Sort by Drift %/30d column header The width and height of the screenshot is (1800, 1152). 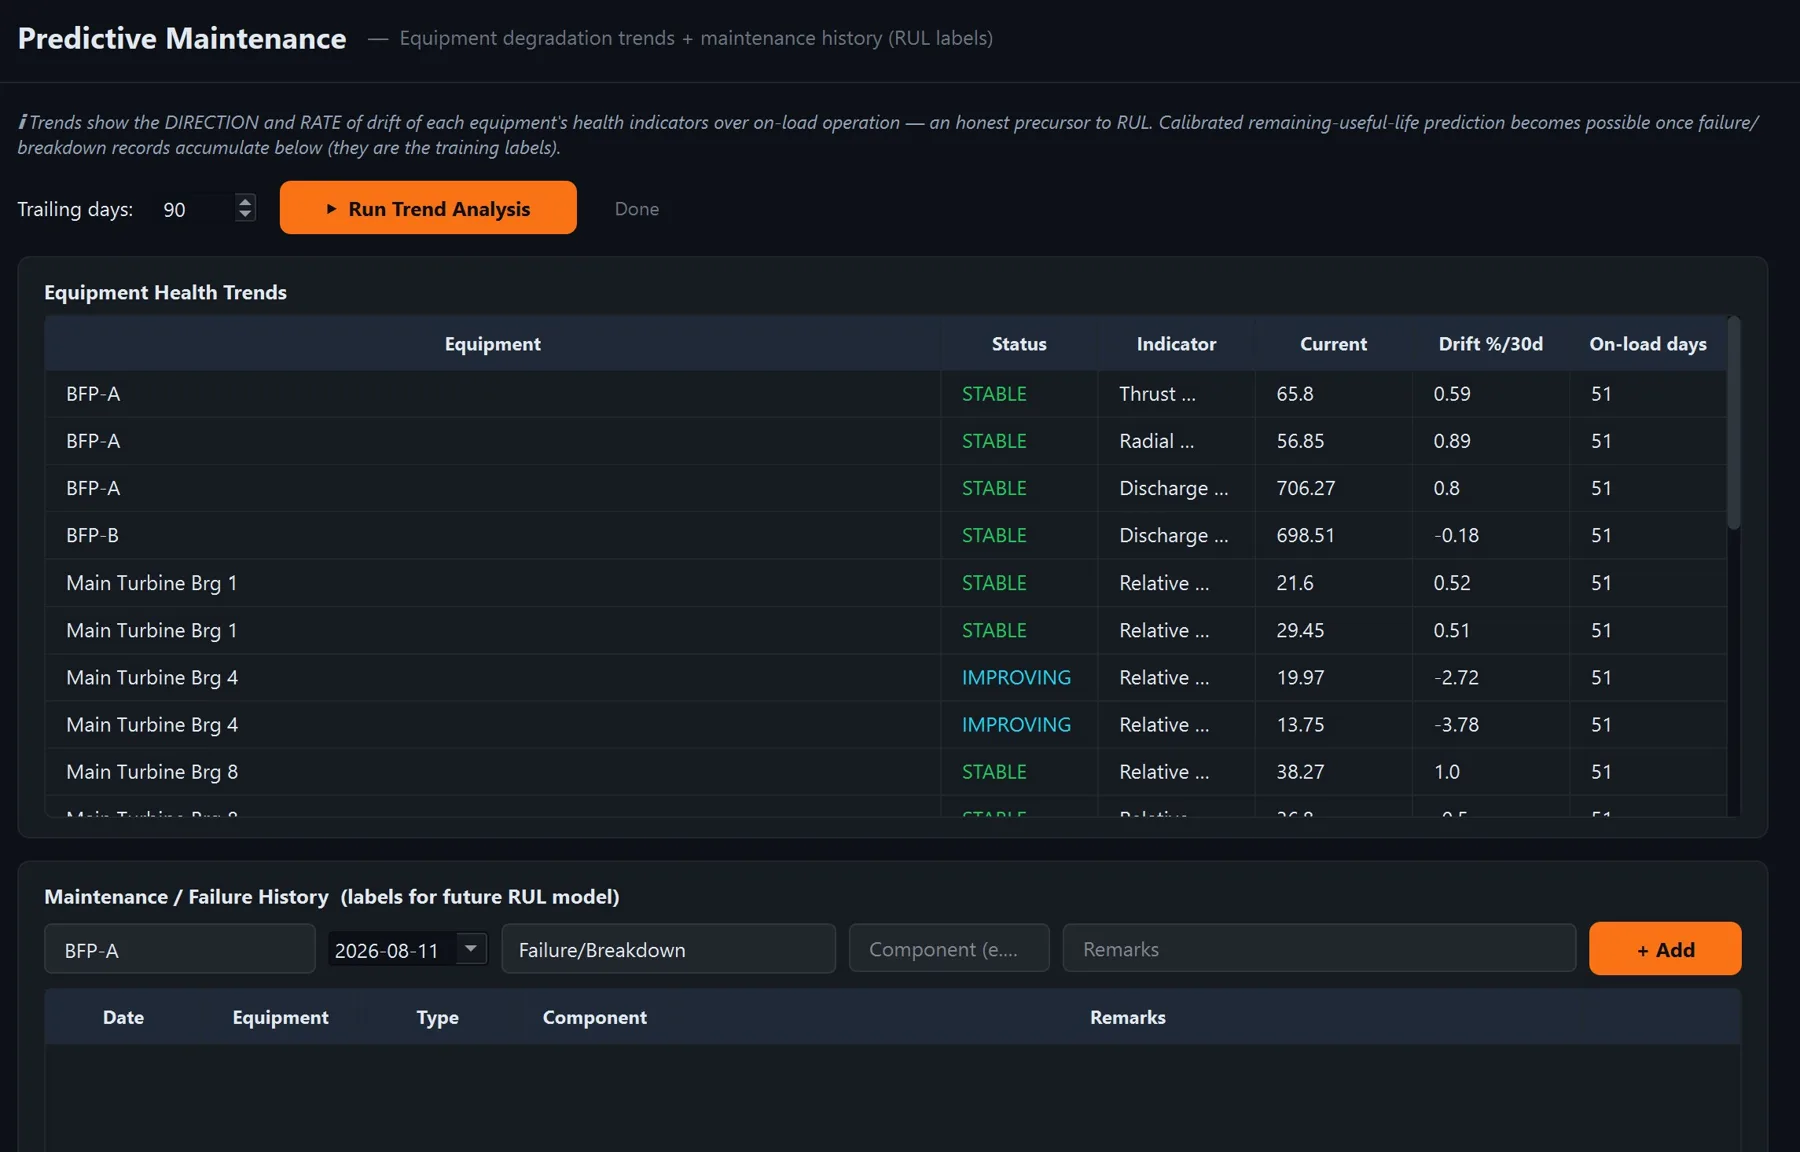pos(1490,344)
